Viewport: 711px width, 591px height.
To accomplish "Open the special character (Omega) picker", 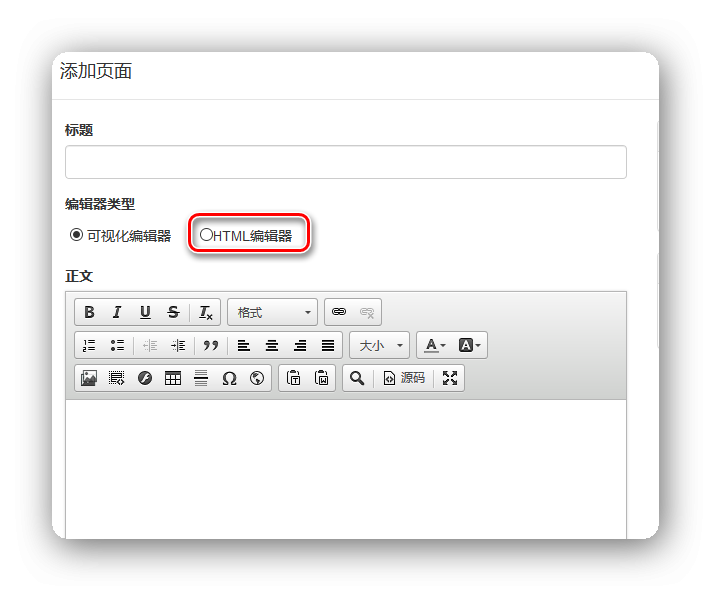I will [x=229, y=378].
